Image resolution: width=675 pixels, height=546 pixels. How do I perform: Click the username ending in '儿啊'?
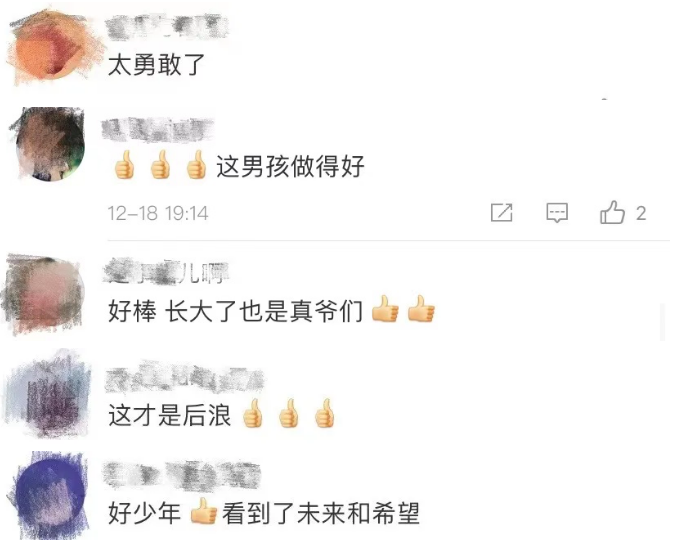[x=166, y=272]
